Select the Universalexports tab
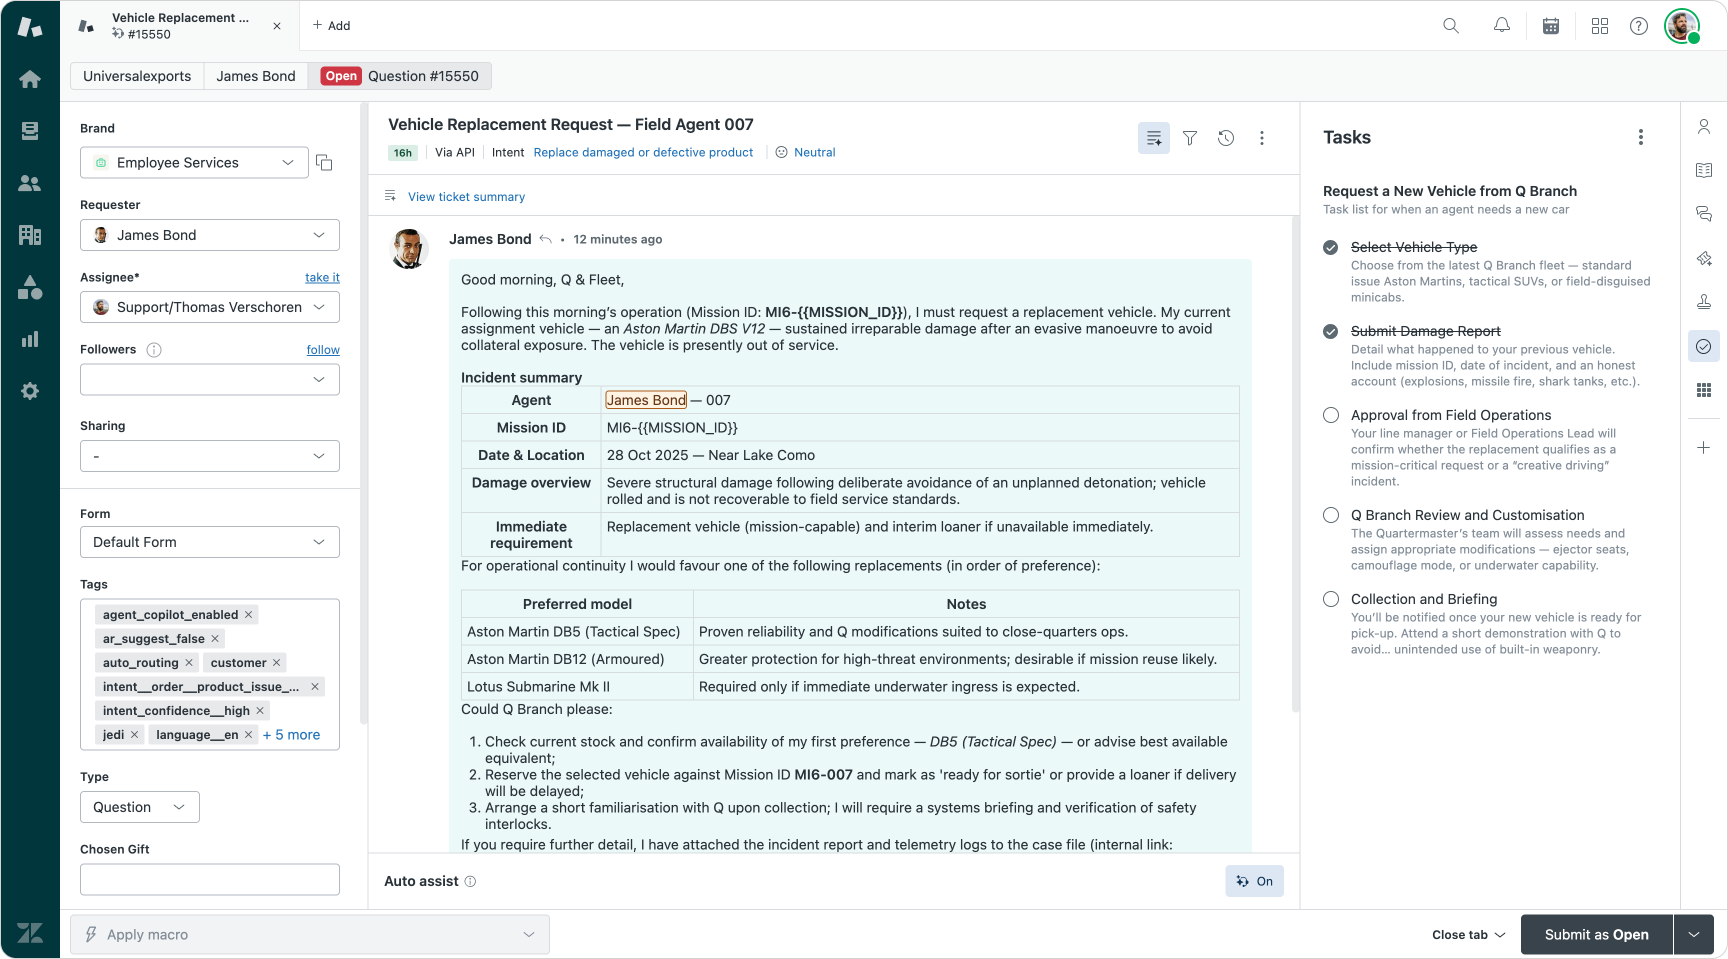Image resolution: width=1728 pixels, height=959 pixels. point(137,76)
